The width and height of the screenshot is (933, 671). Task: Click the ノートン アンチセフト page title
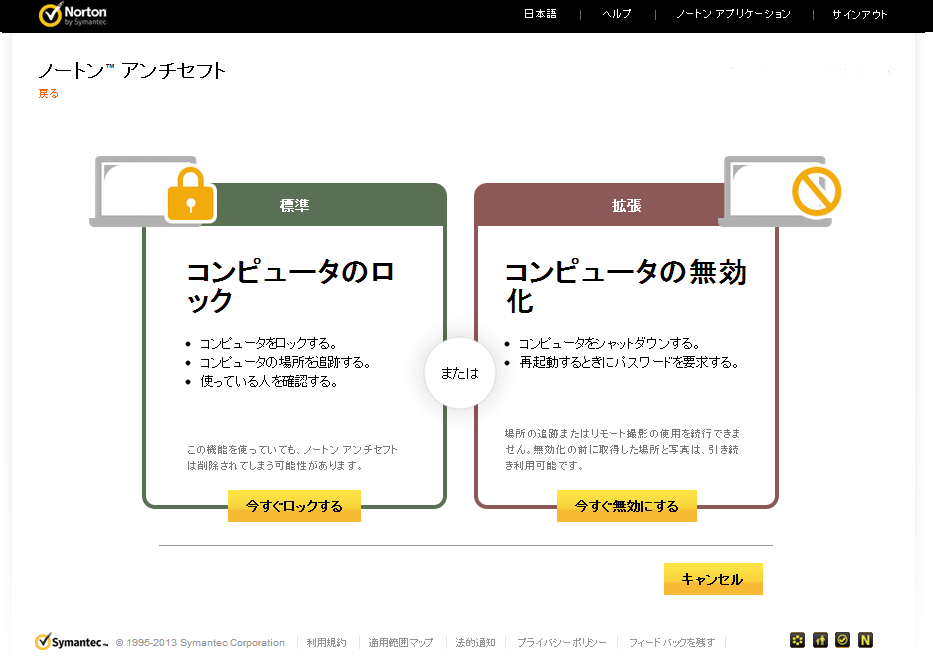(x=132, y=70)
